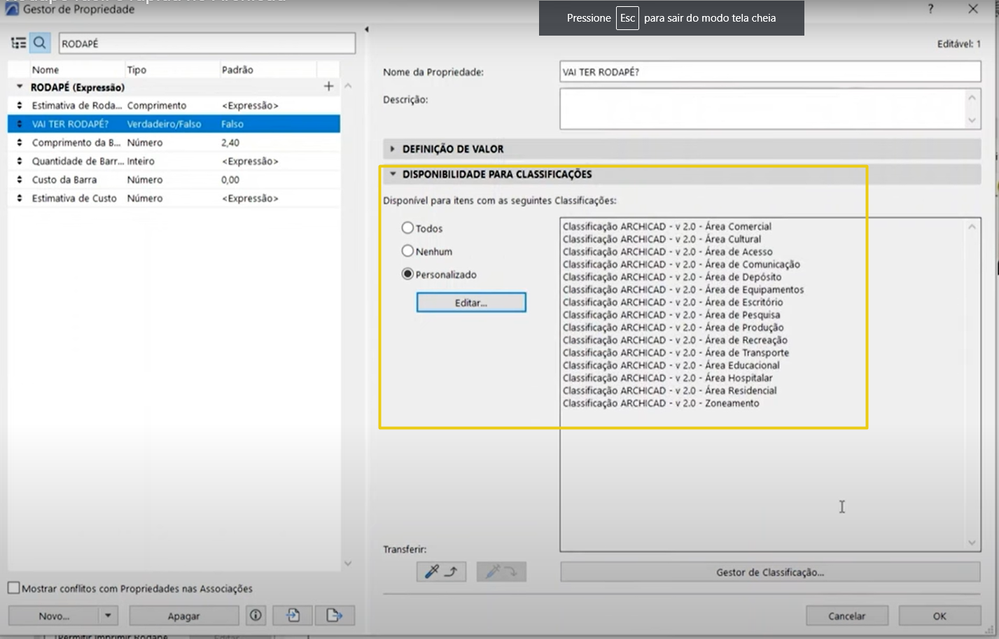Click the export properties icon
Viewport: 999px width, 639px height.
click(334, 615)
